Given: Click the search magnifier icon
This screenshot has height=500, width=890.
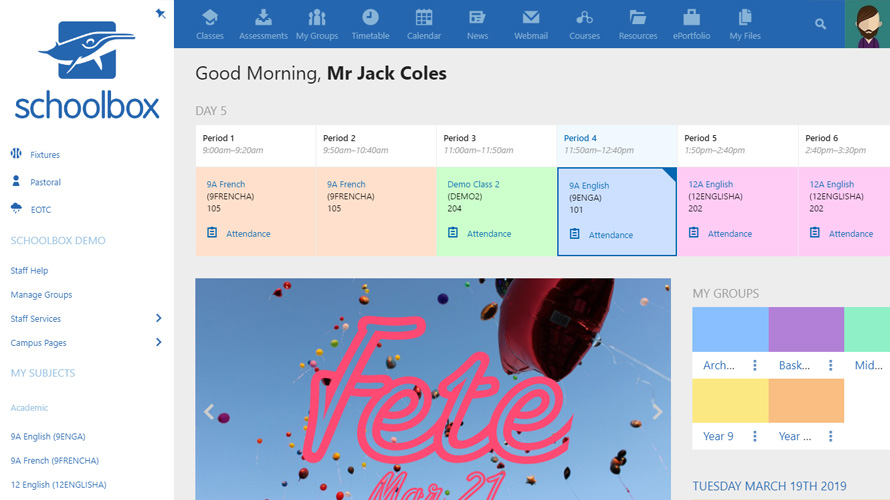Looking at the screenshot, I should 820,24.
